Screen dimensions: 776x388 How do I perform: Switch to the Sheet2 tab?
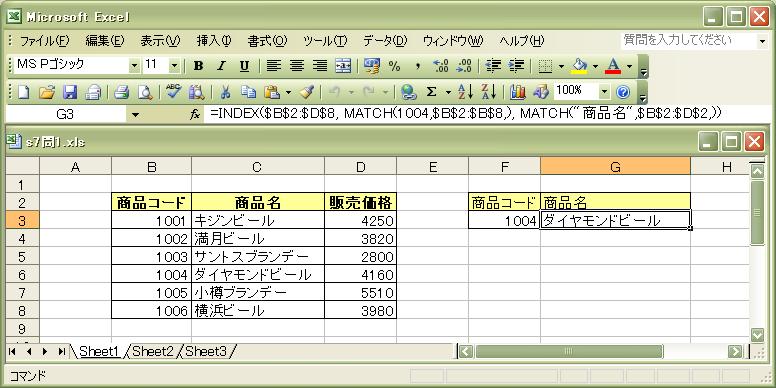pos(153,352)
